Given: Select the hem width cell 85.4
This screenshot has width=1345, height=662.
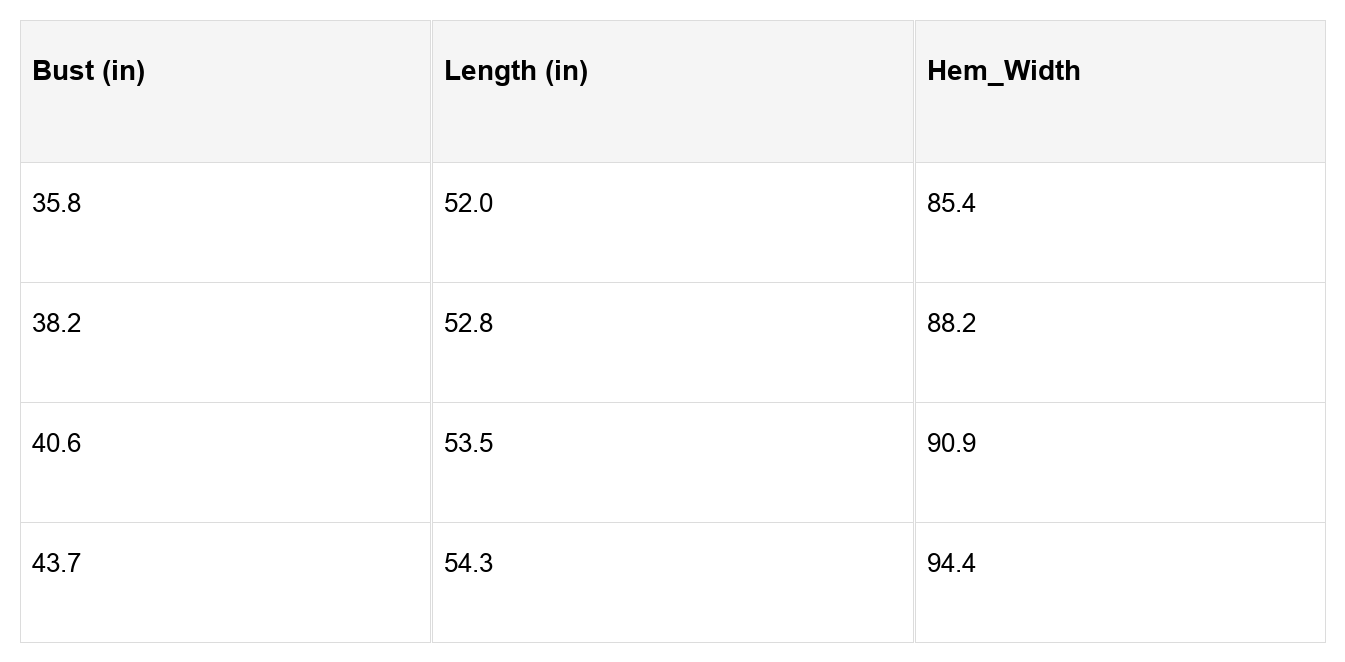Looking at the screenshot, I should coord(951,204).
